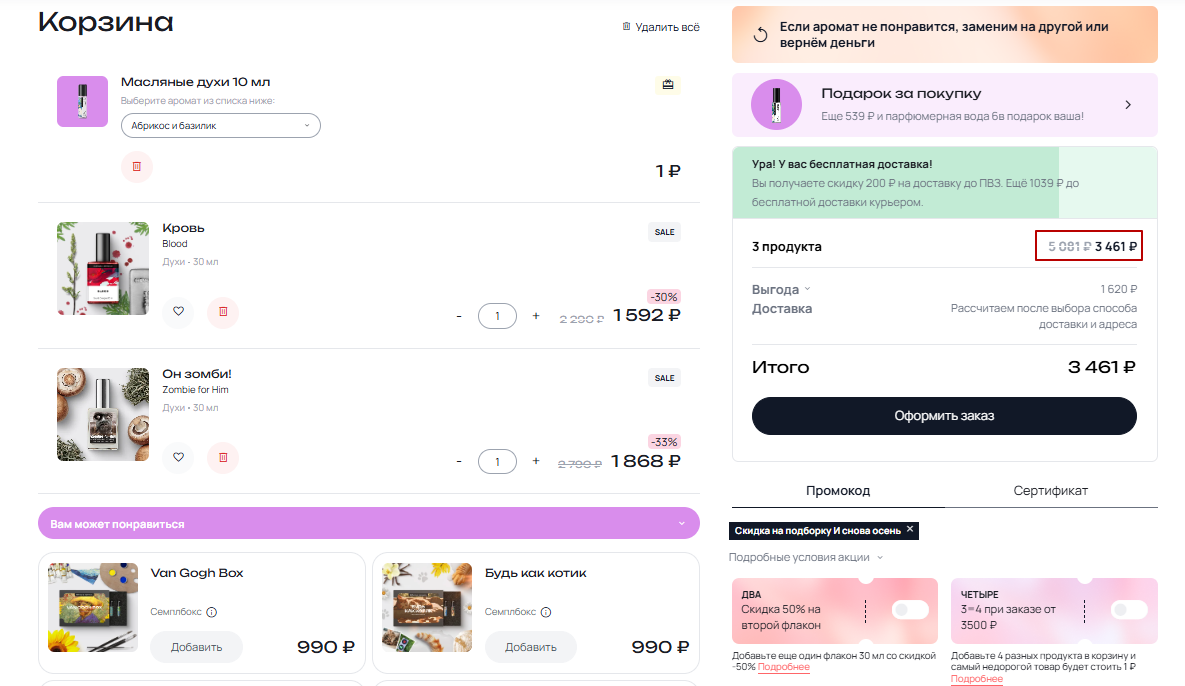Open the Абрикос и базилик scent dropdown

click(x=220, y=126)
